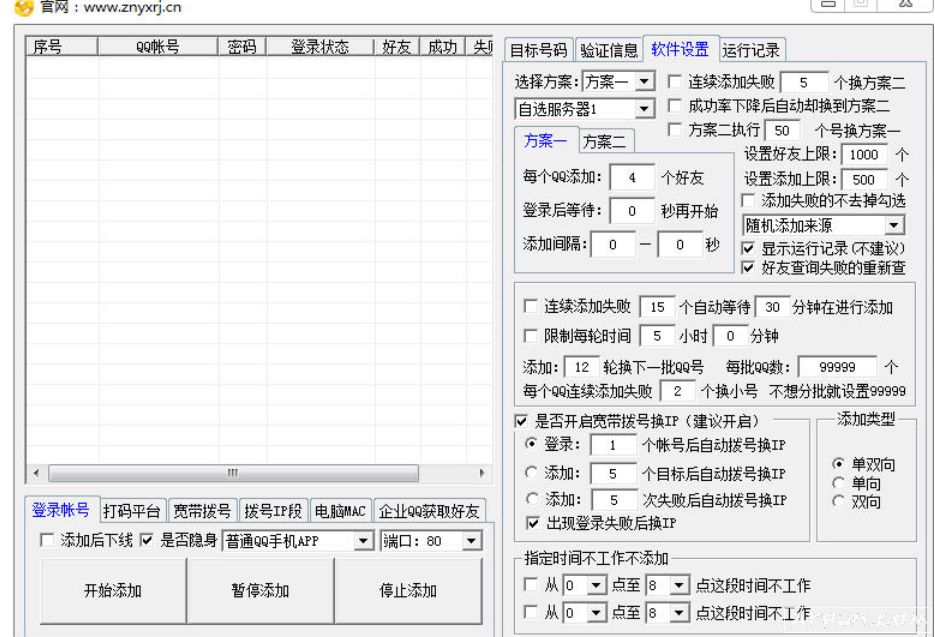Select 添加 个目标后自动拨号换IP radio
This screenshot has width=935, height=637.
click(531, 472)
